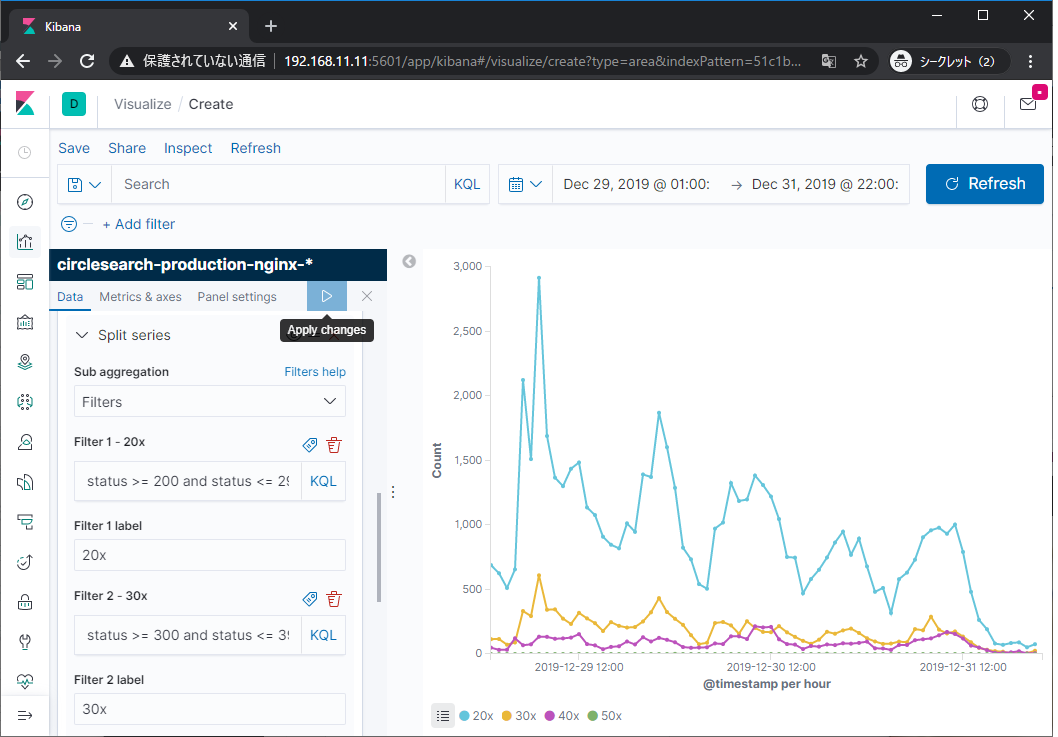Open Discover compass icon in sidebar
1058x737 pixels.
coord(25,202)
